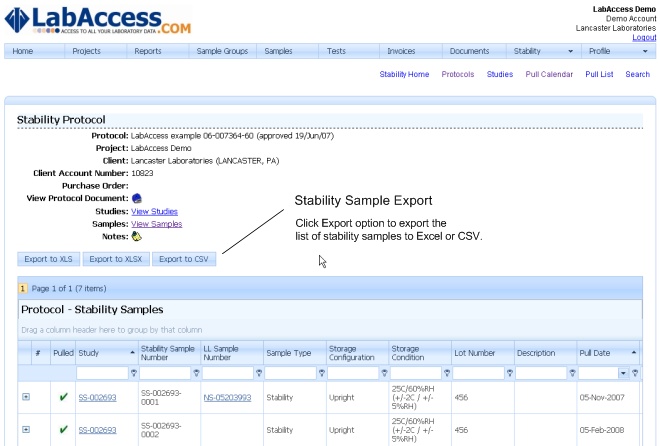Click the Export to XLSX button
Image resolution: width=660 pixels, height=446 pixels.
[115, 259]
